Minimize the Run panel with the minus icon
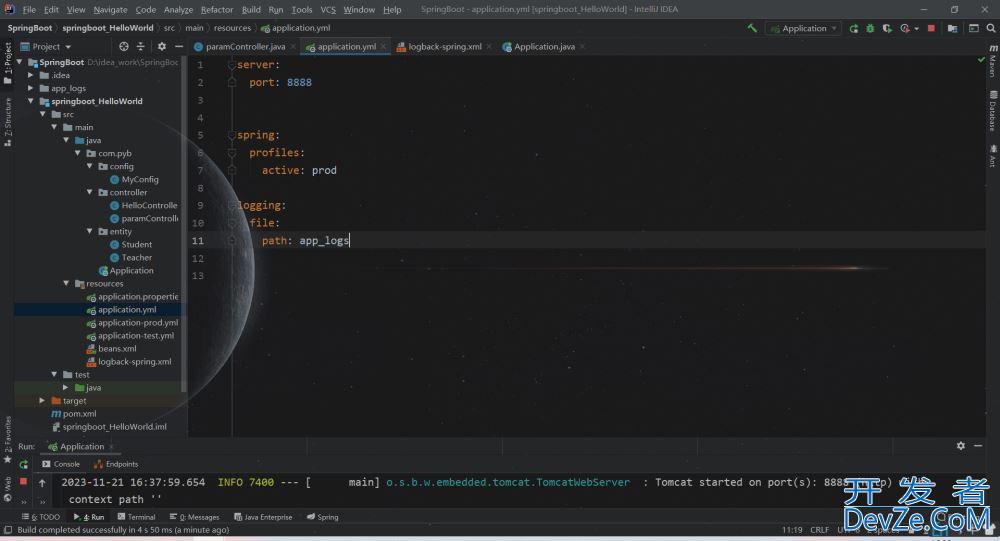1000x541 pixels. click(978, 446)
